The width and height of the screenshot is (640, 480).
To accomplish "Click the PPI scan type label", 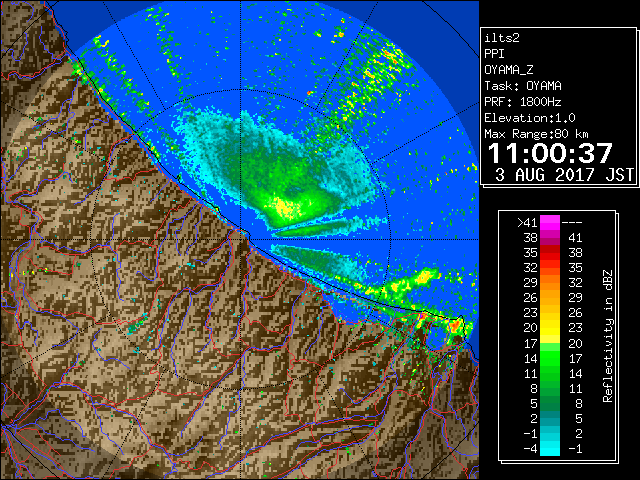I will click(494, 54).
